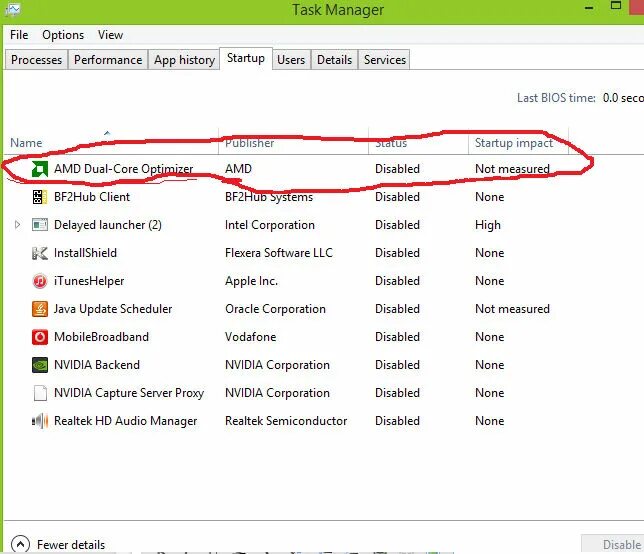The width and height of the screenshot is (644, 554).
Task: Select the Startup tab
Action: (246, 58)
